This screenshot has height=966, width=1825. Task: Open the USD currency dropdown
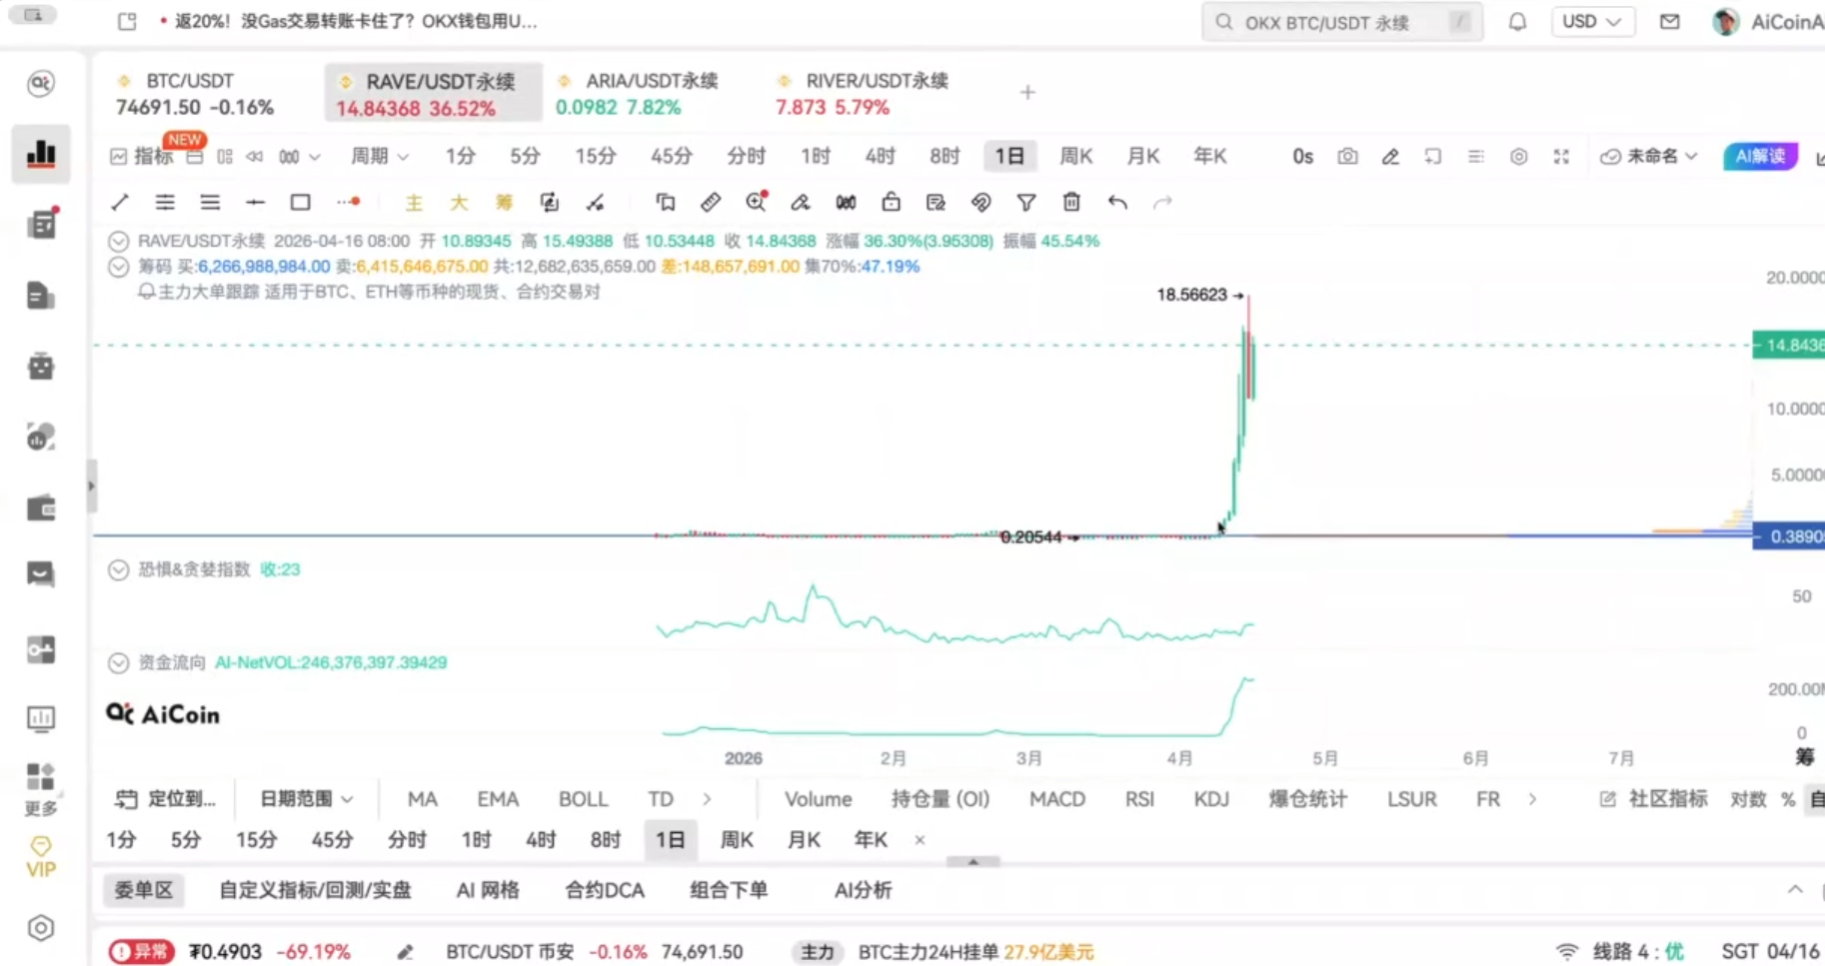coord(1592,21)
